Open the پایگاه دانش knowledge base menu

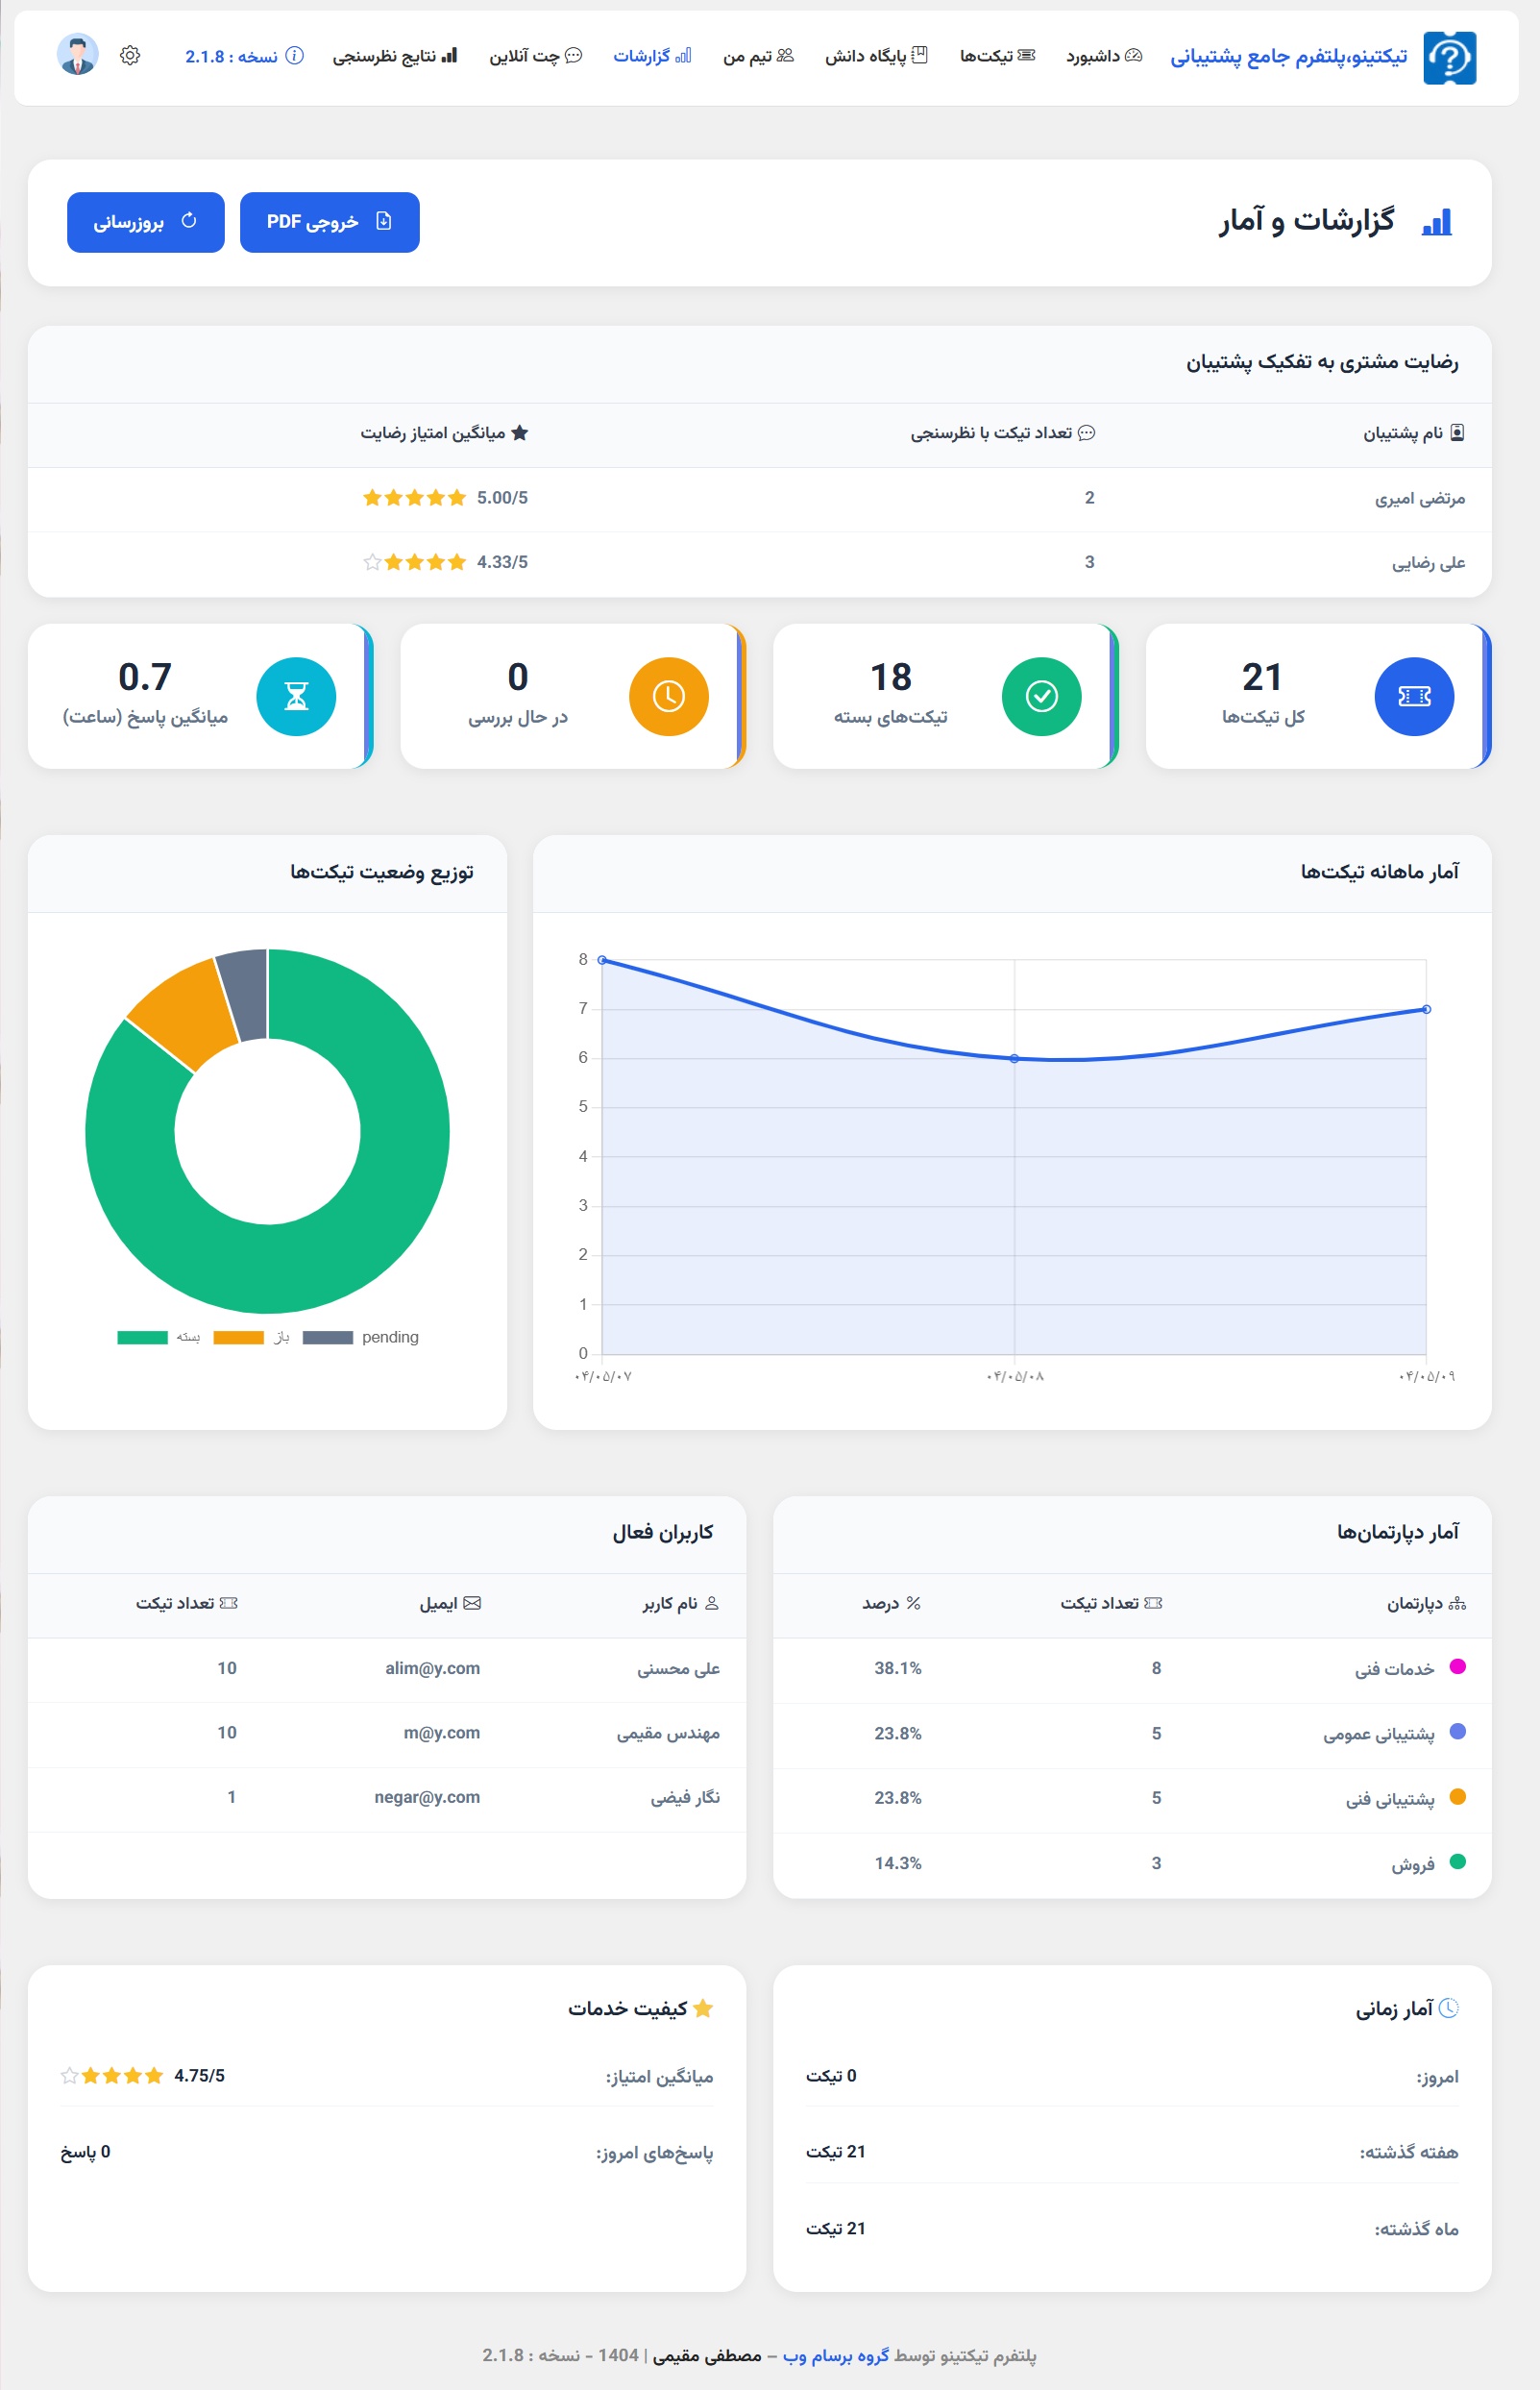point(876,56)
